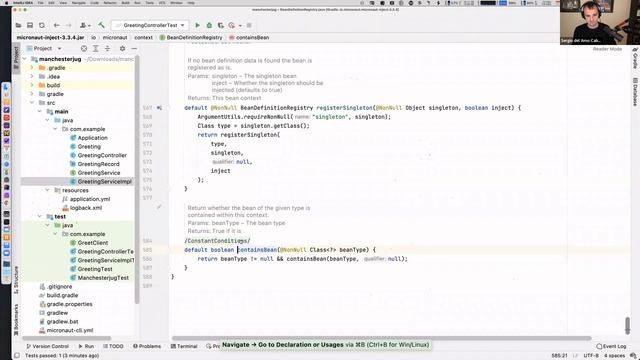
Task: Open the Version Control tool window tab
Action: (47, 346)
